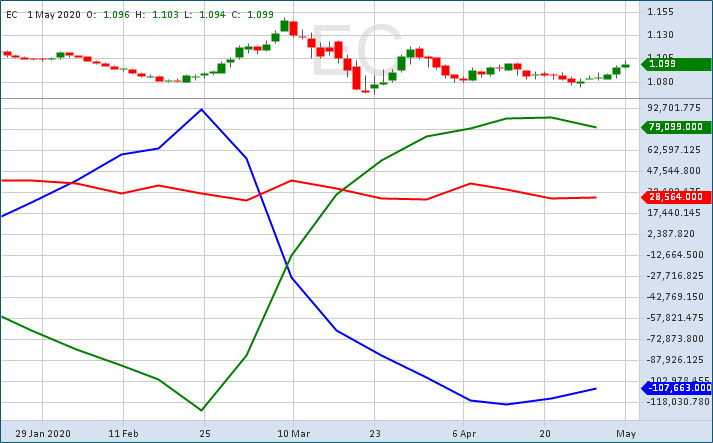Image resolution: width=713 pixels, height=443 pixels.
Task: Click the -42,769.150 axis value
Action: click(675, 297)
